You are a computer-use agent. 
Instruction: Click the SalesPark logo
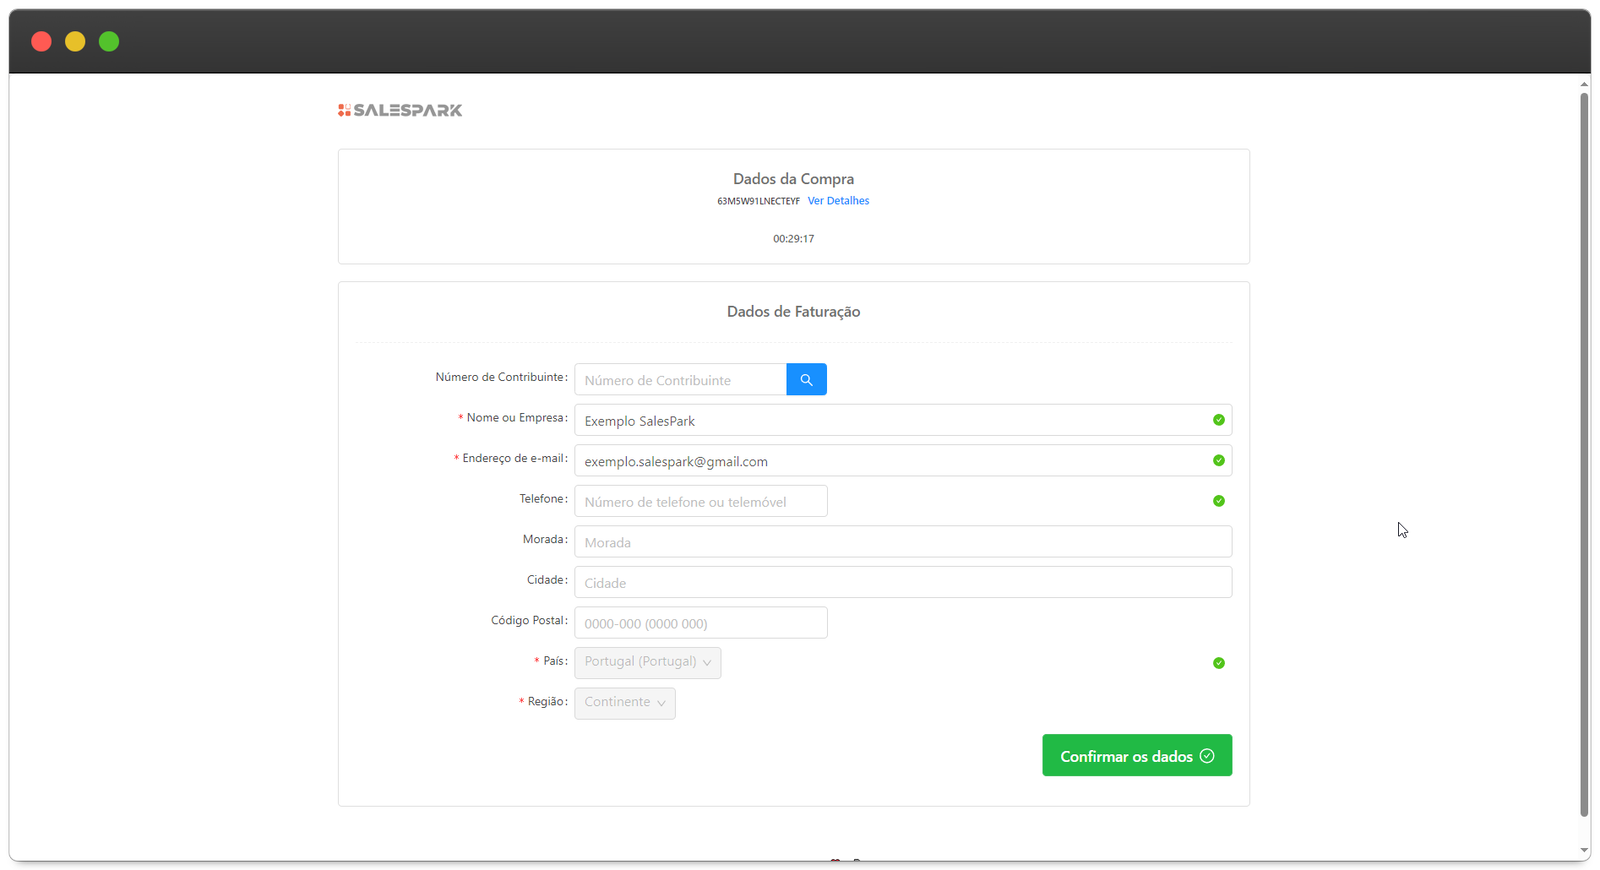tap(400, 110)
